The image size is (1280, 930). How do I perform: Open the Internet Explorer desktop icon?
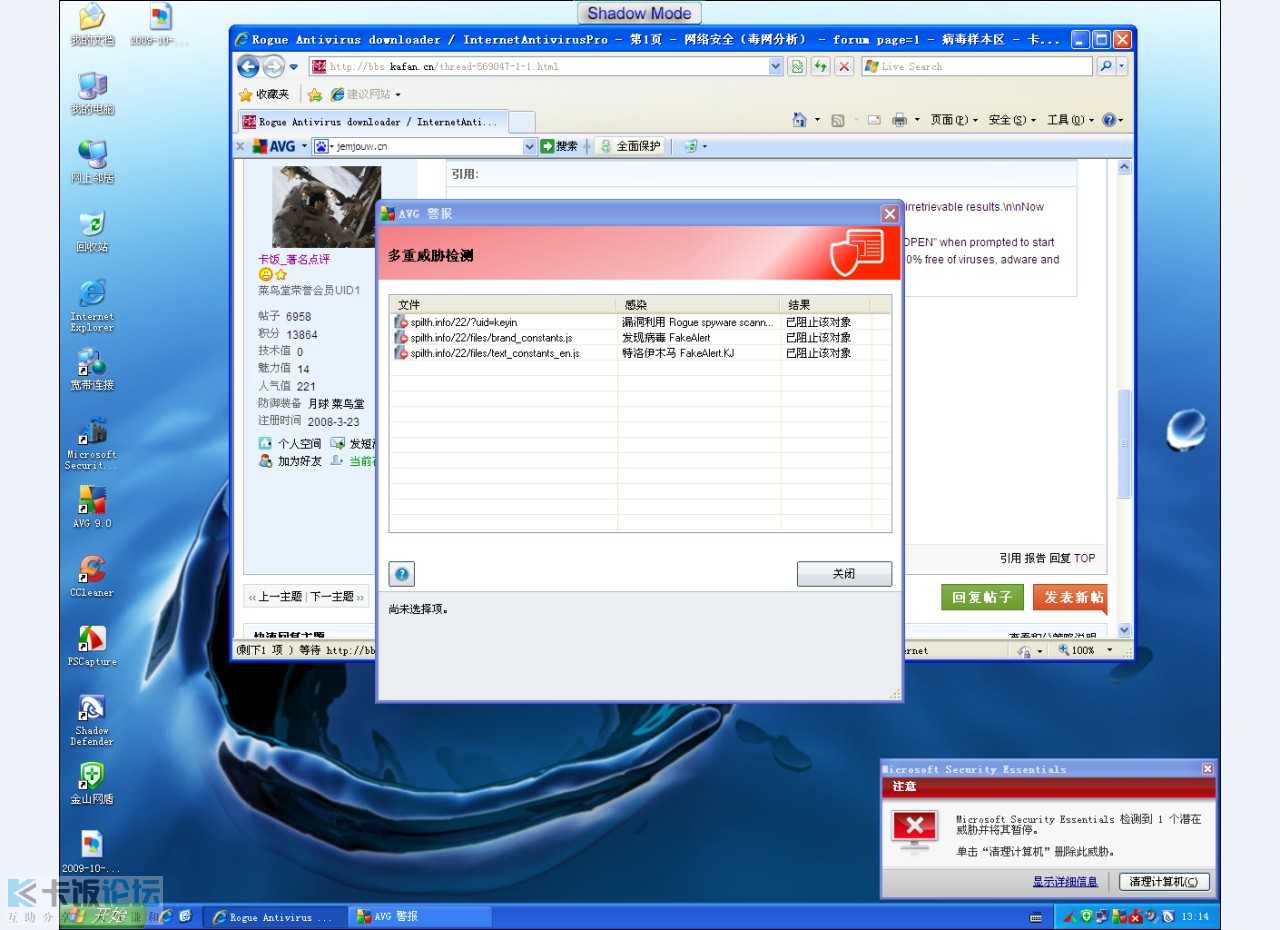pos(92,304)
